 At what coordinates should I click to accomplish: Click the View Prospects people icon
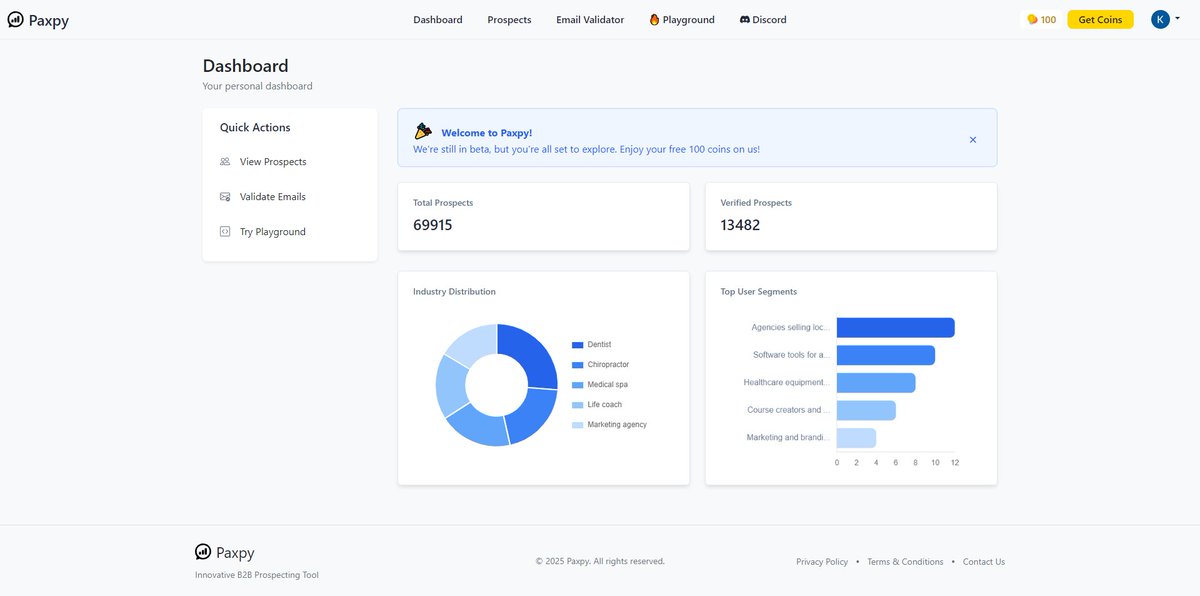(225, 162)
